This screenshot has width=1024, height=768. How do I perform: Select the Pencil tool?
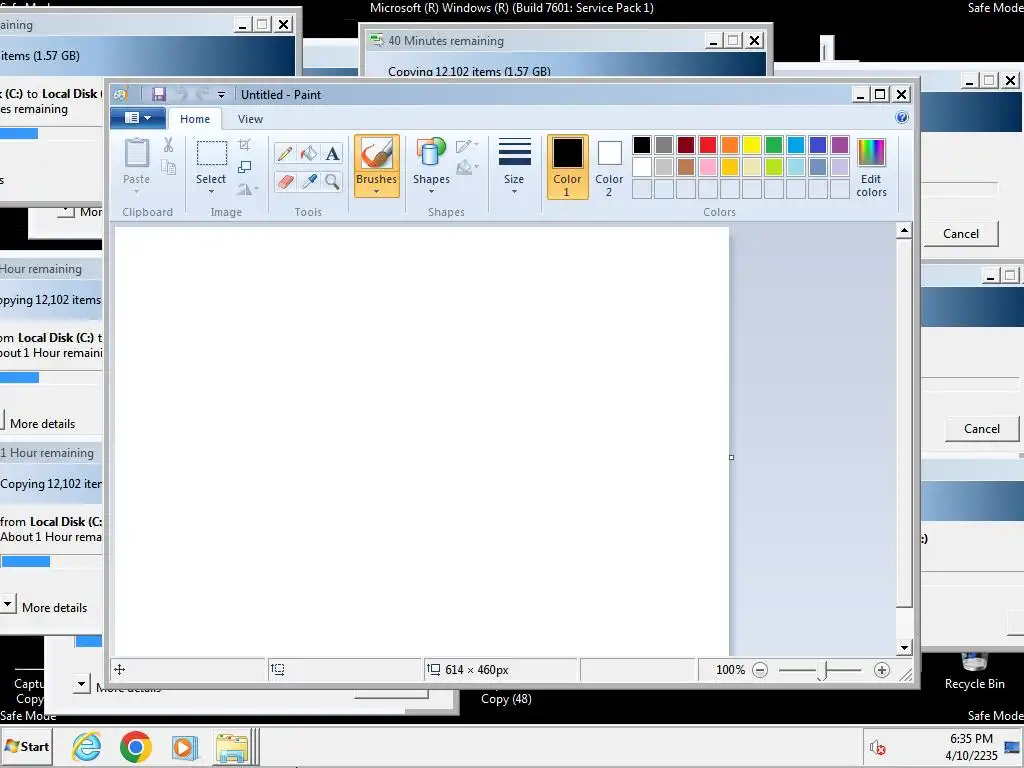coord(285,153)
